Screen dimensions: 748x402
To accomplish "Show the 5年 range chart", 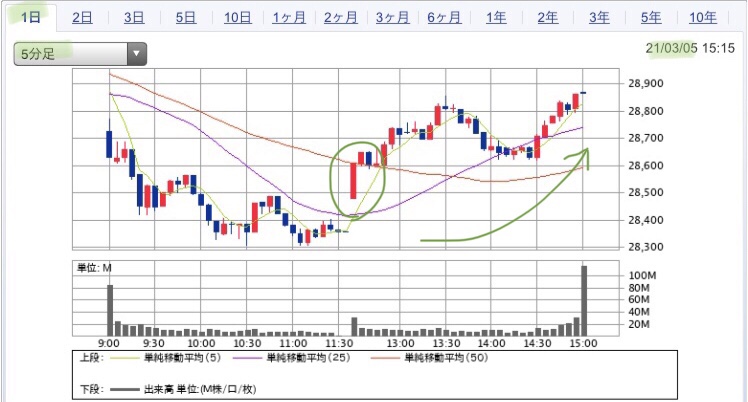I will click(651, 18).
